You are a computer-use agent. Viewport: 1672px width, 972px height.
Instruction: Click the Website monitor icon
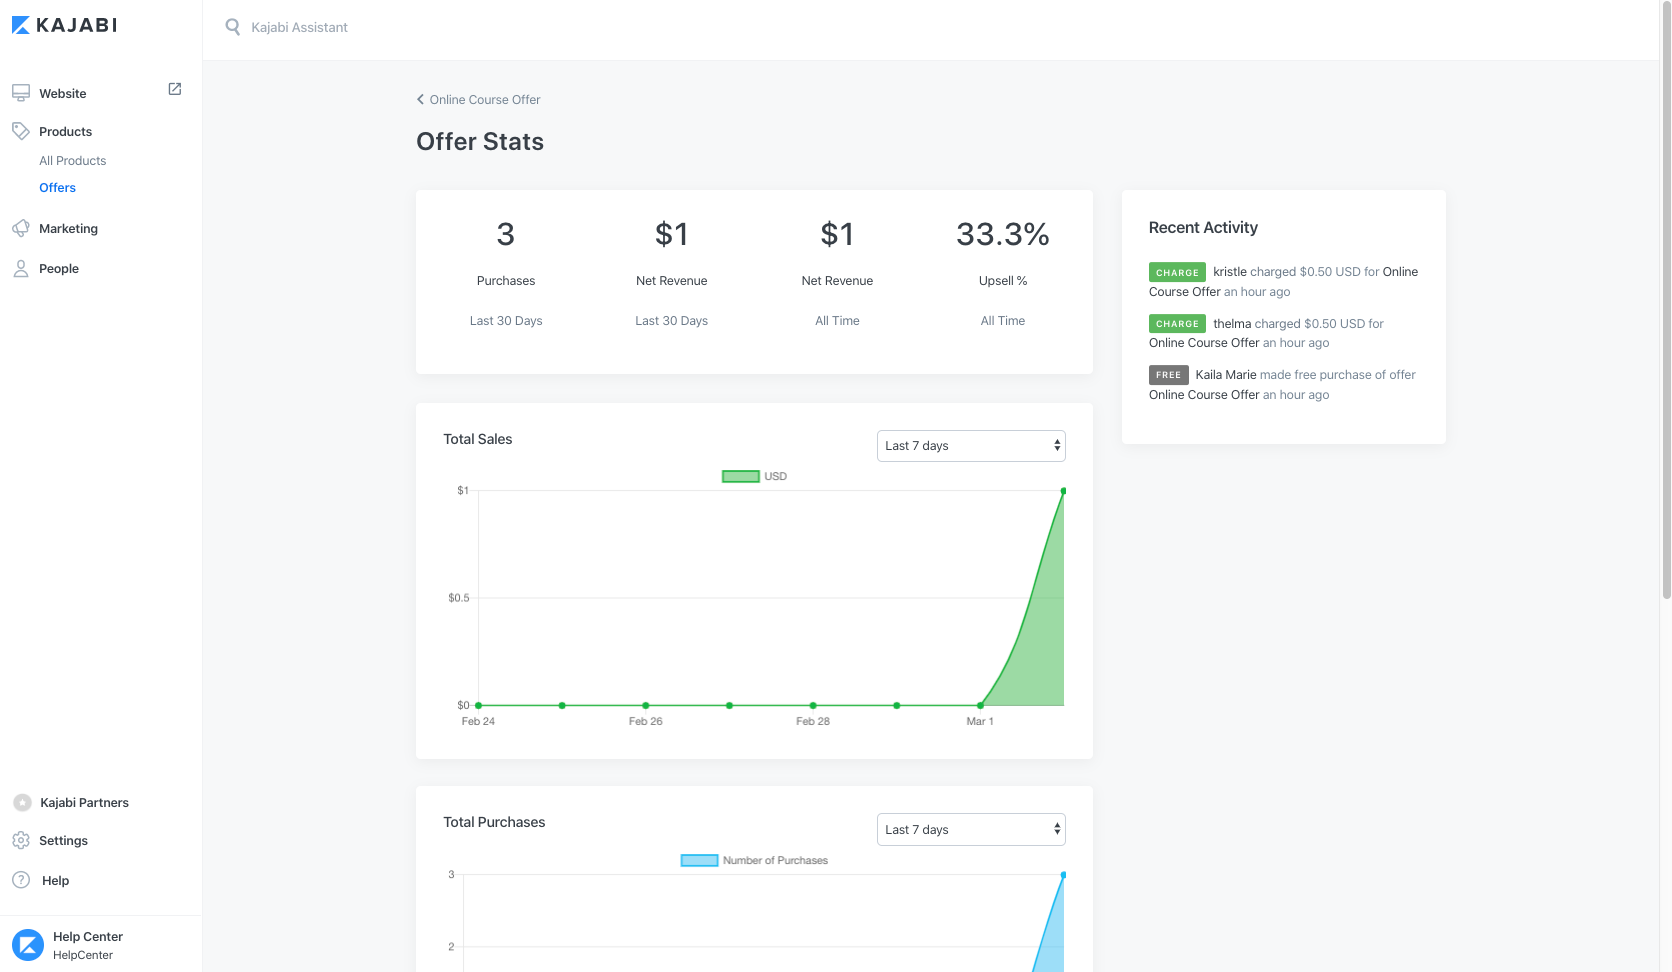[21, 93]
